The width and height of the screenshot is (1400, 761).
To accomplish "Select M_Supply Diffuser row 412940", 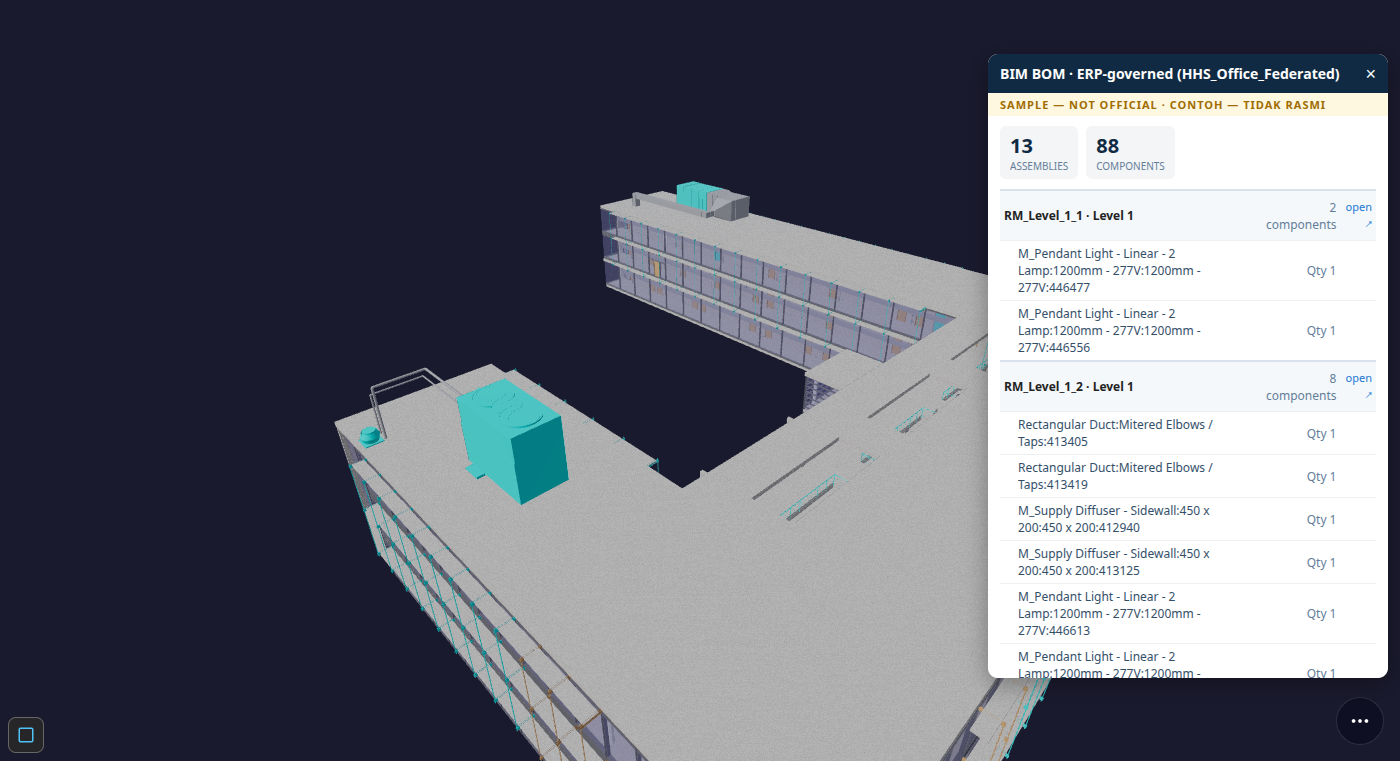I will [x=1188, y=520].
